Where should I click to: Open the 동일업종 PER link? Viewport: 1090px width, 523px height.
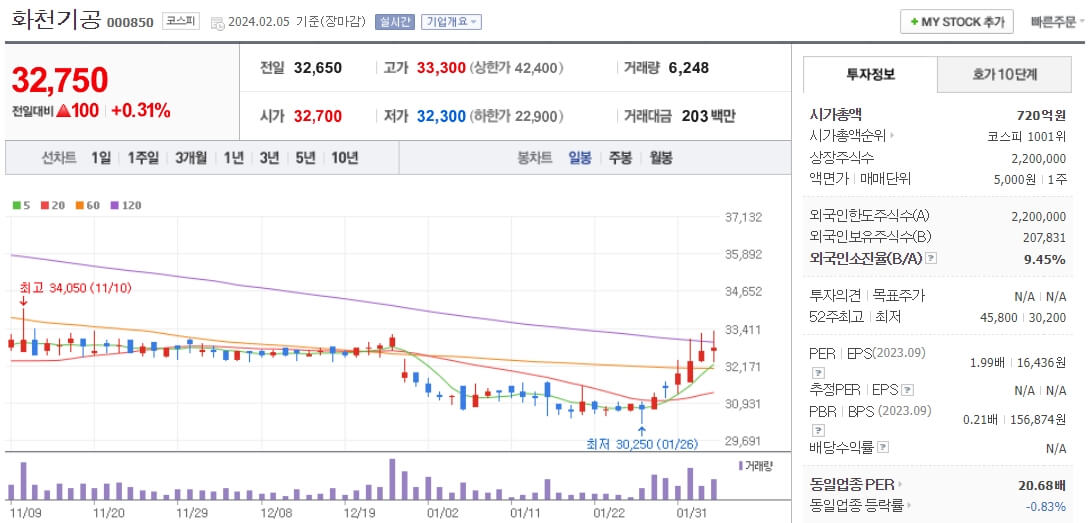[856, 484]
